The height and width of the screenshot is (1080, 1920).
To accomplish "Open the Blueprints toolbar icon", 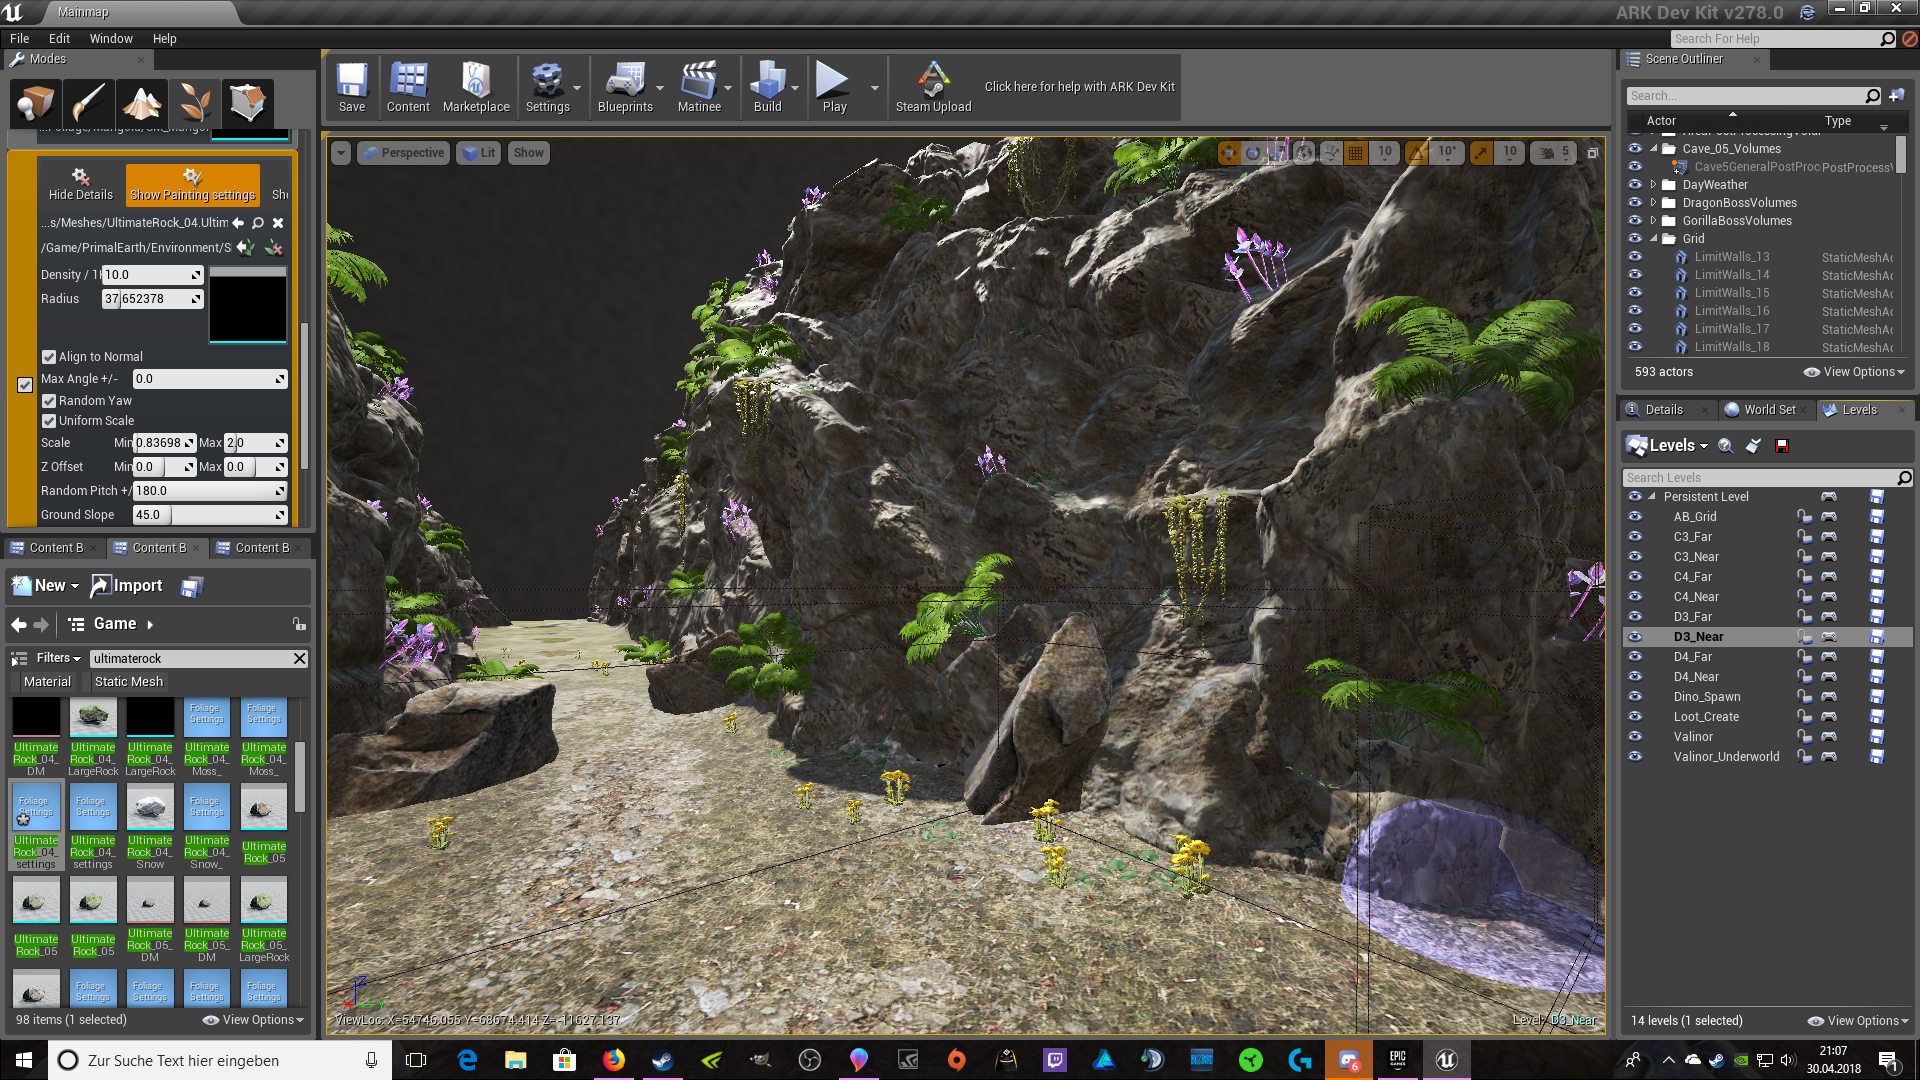I will pos(625,87).
